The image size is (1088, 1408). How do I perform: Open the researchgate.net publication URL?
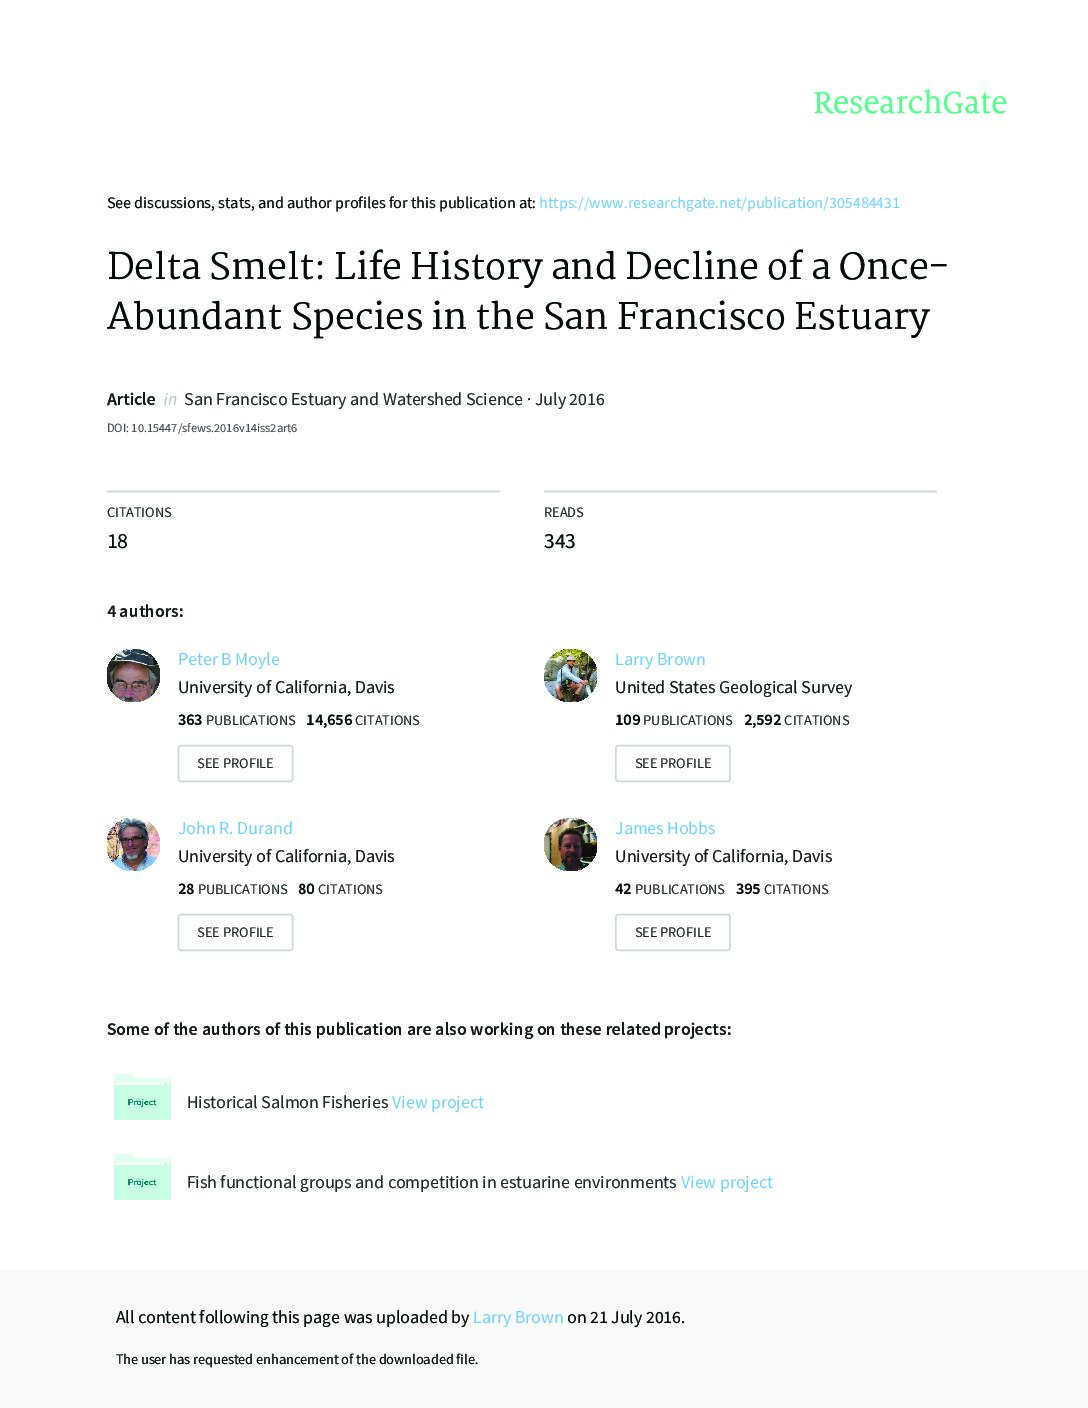coord(719,203)
